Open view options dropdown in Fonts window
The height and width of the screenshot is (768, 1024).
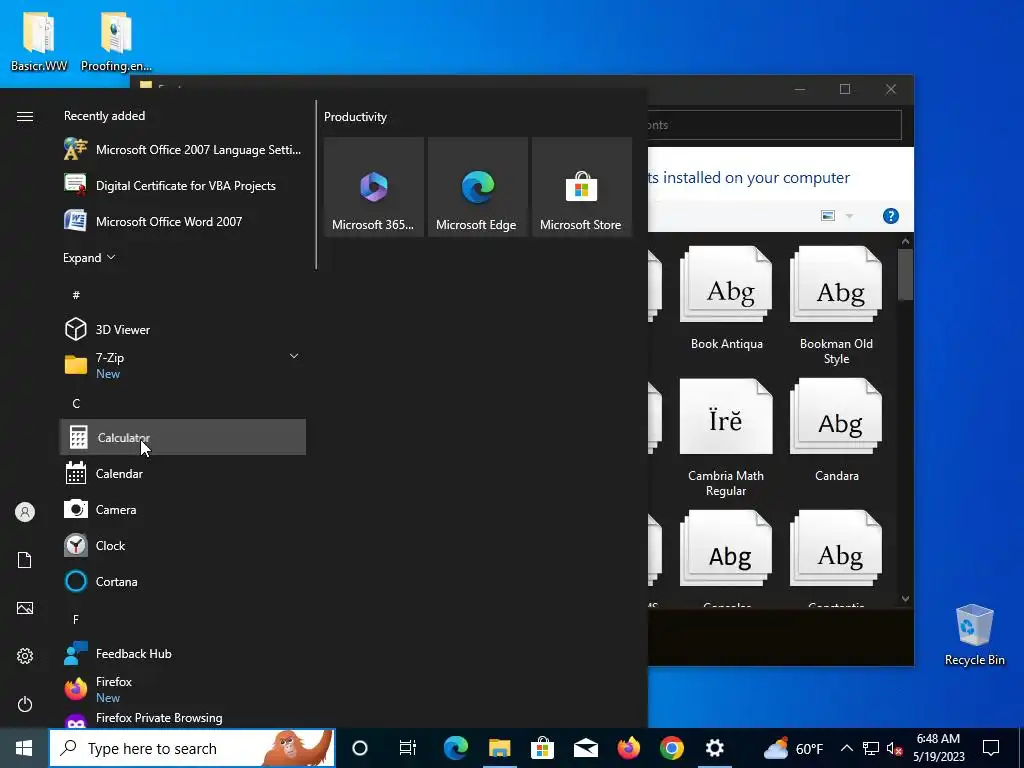coord(850,216)
